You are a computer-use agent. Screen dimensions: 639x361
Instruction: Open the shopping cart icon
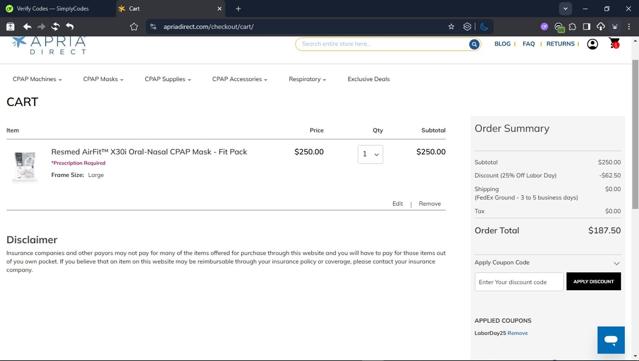pyautogui.click(x=614, y=43)
